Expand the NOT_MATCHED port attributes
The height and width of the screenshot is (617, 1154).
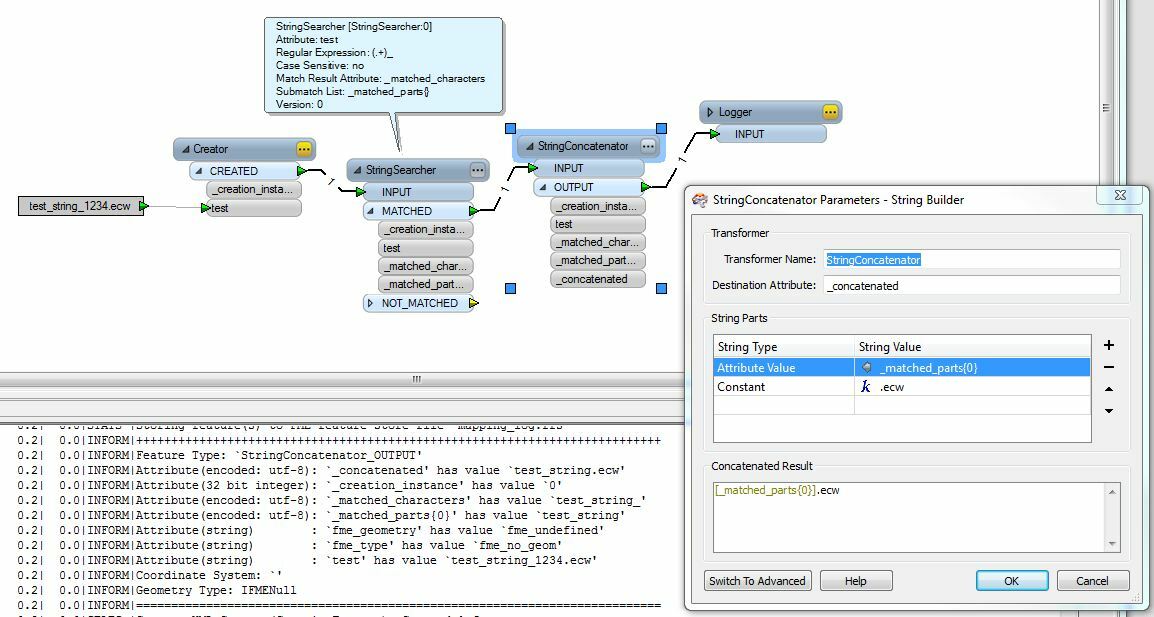[x=371, y=303]
